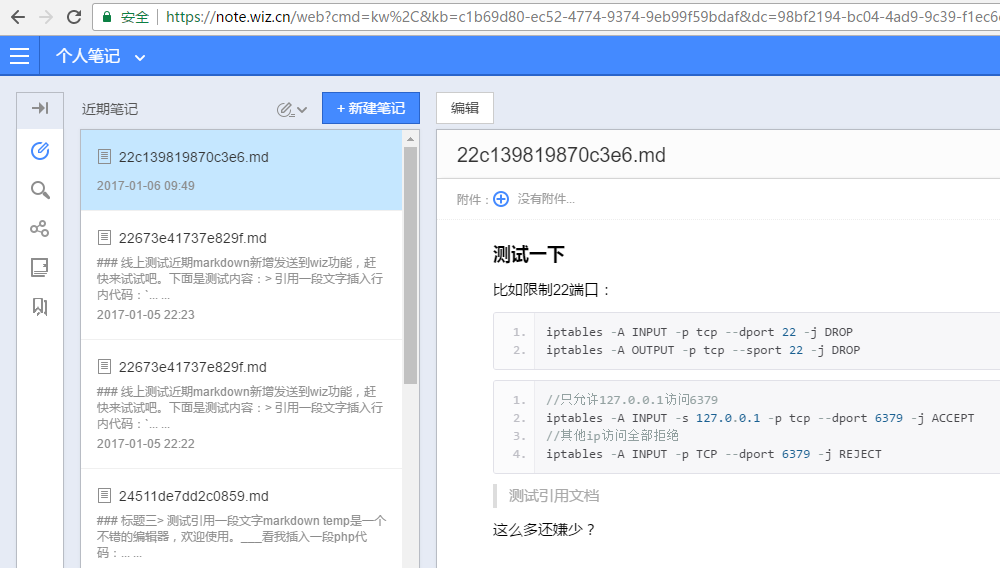Select note 22c139819870c3e6.md in list
Image resolution: width=1000 pixels, height=568 pixels.
(x=242, y=170)
